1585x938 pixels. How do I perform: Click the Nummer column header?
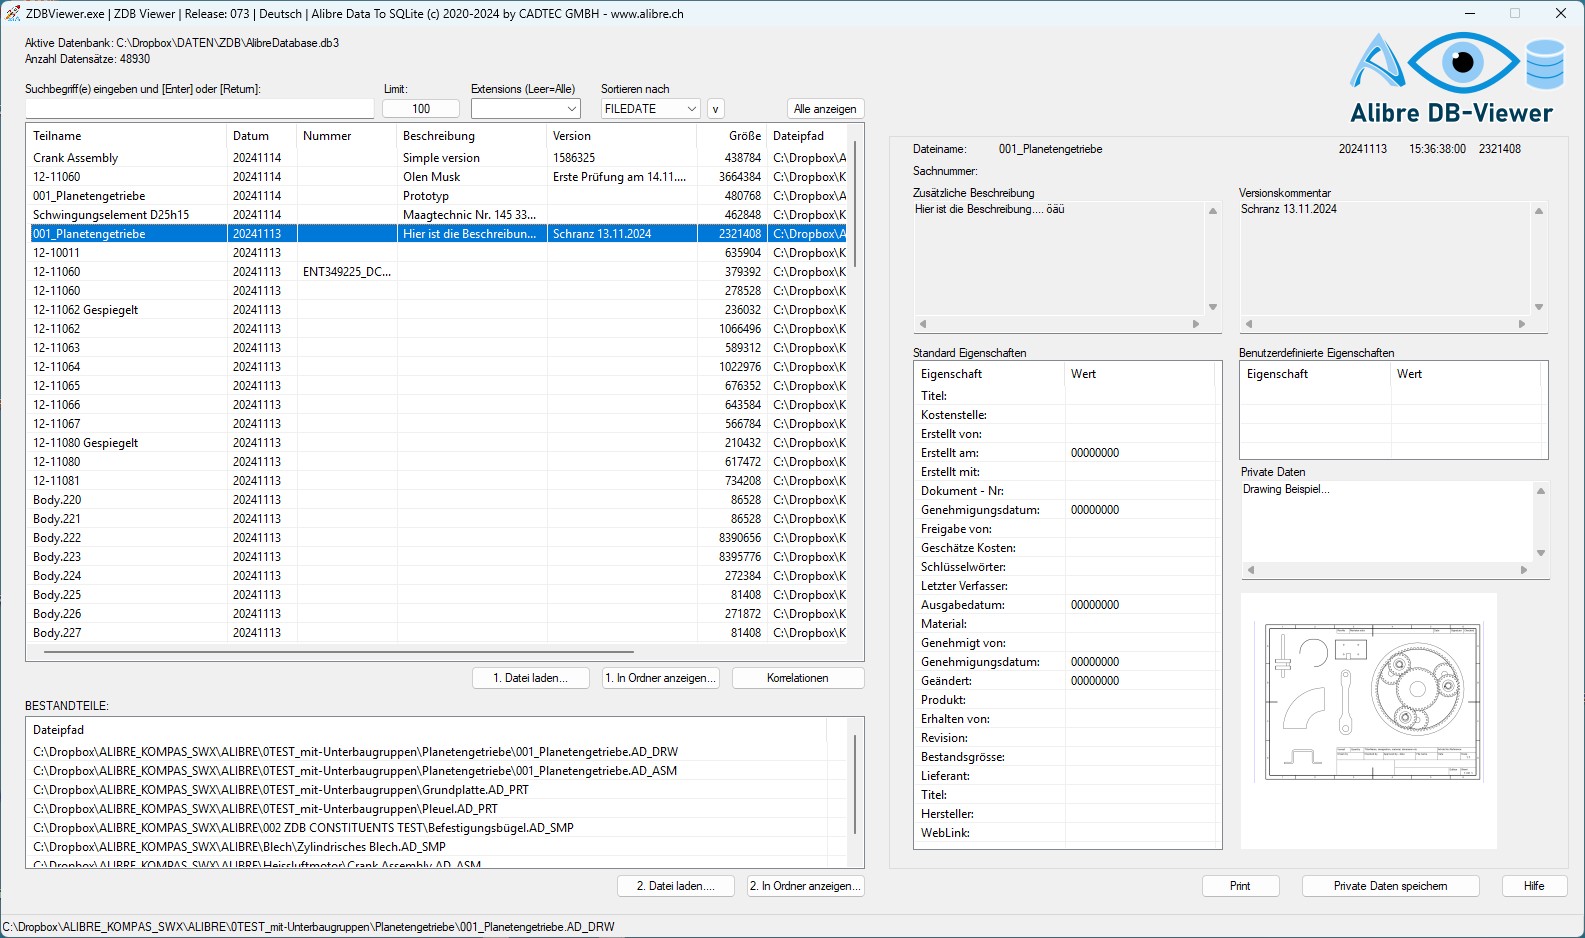pyautogui.click(x=346, y=136)
